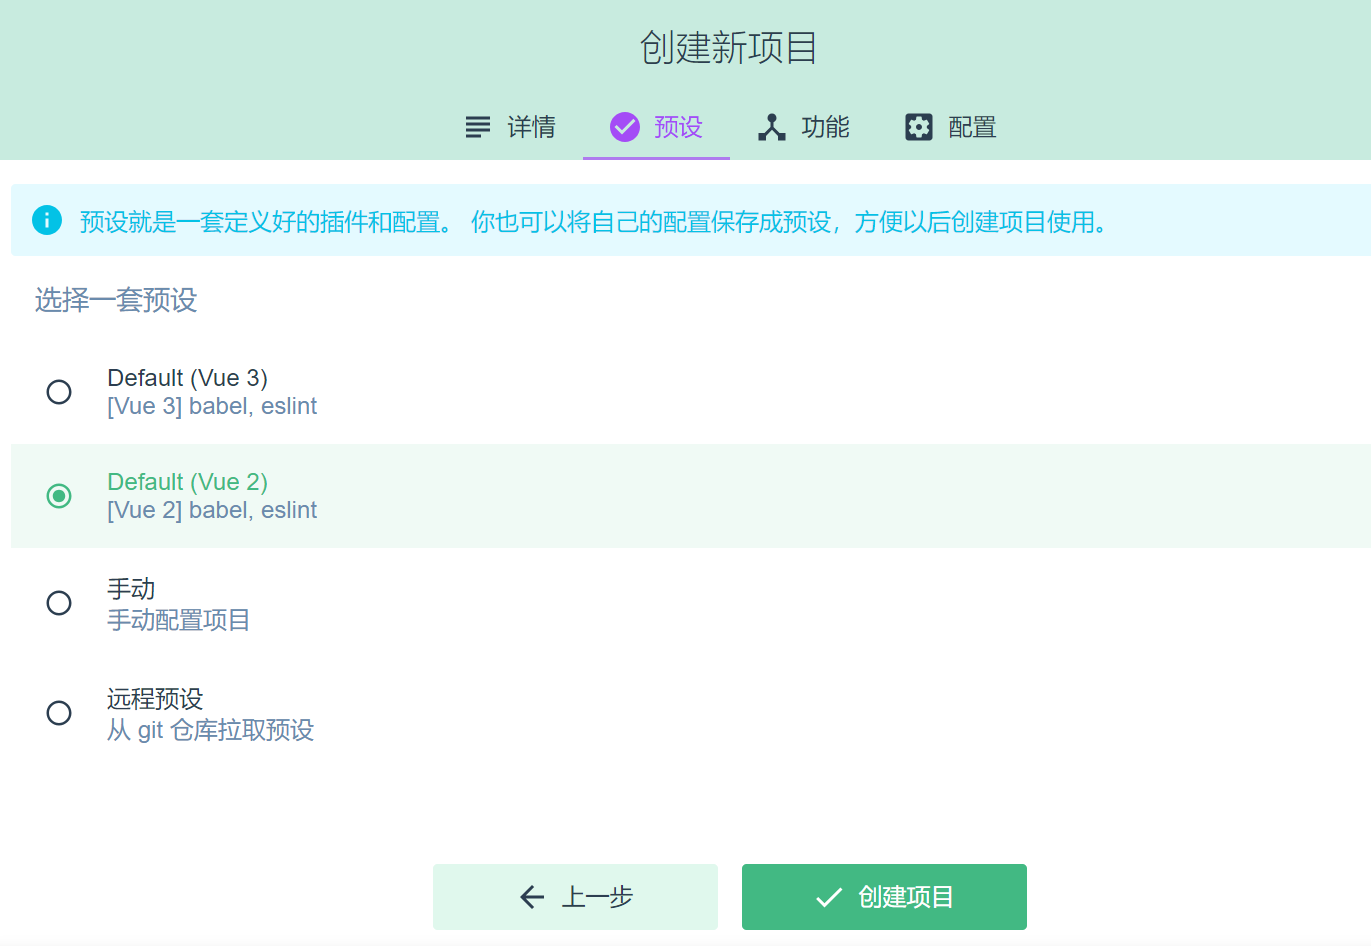Image resolution: width=1371 pixels, height=946 pixels.
Task: Click the purple check icon beside 预设
Action: pyautogui.click(x=625, y=127)
